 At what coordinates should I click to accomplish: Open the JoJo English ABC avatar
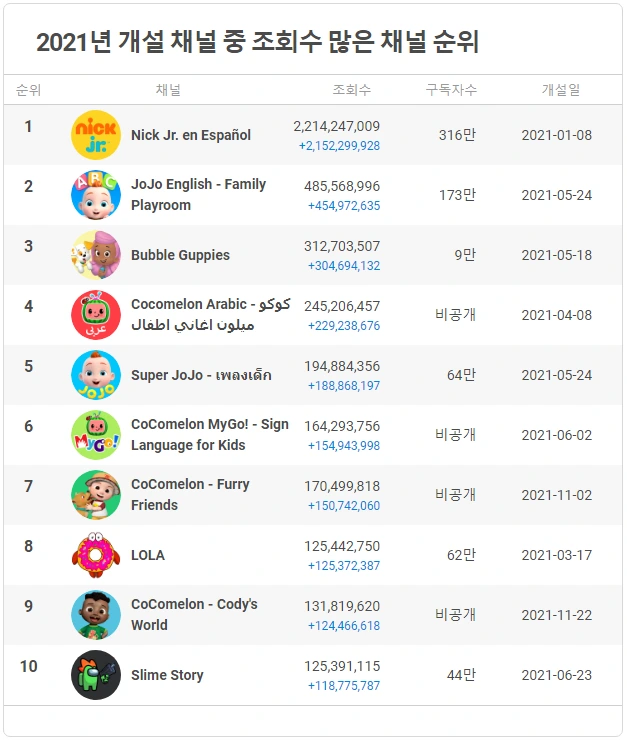click(x=96, y=195)
